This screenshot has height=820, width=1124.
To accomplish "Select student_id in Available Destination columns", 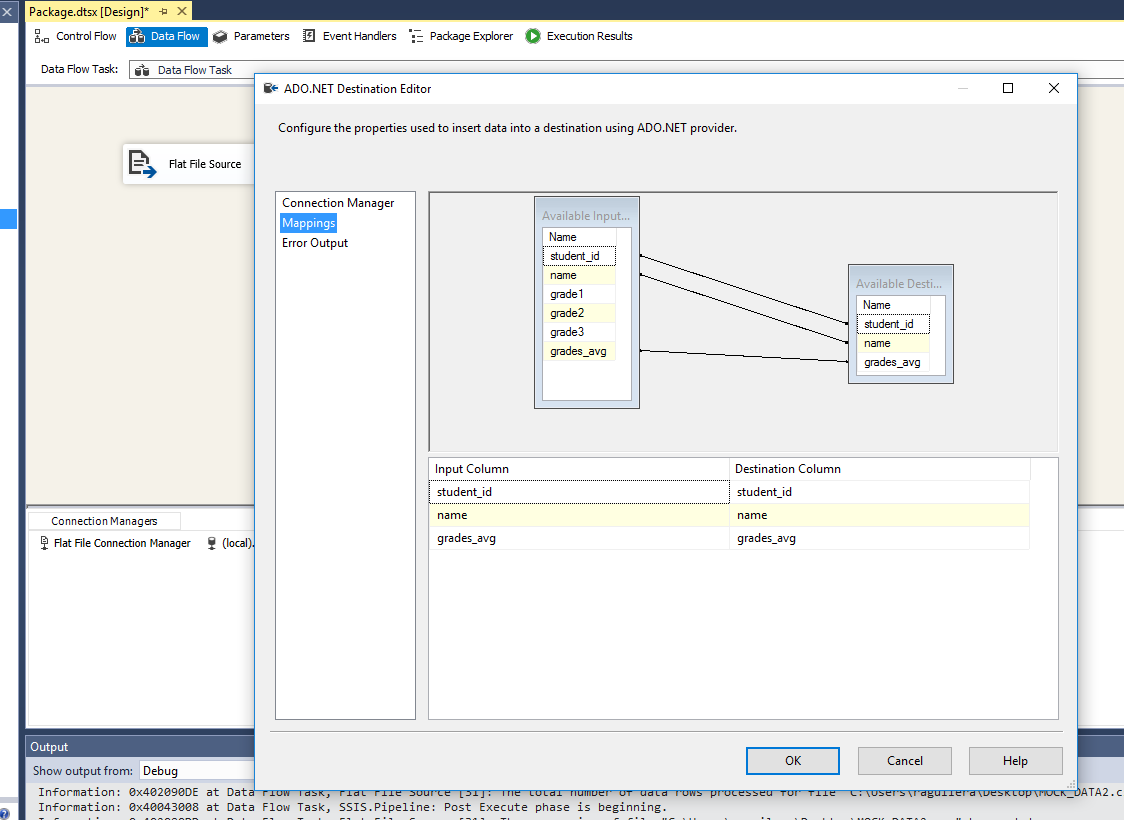I will [893, 324].
